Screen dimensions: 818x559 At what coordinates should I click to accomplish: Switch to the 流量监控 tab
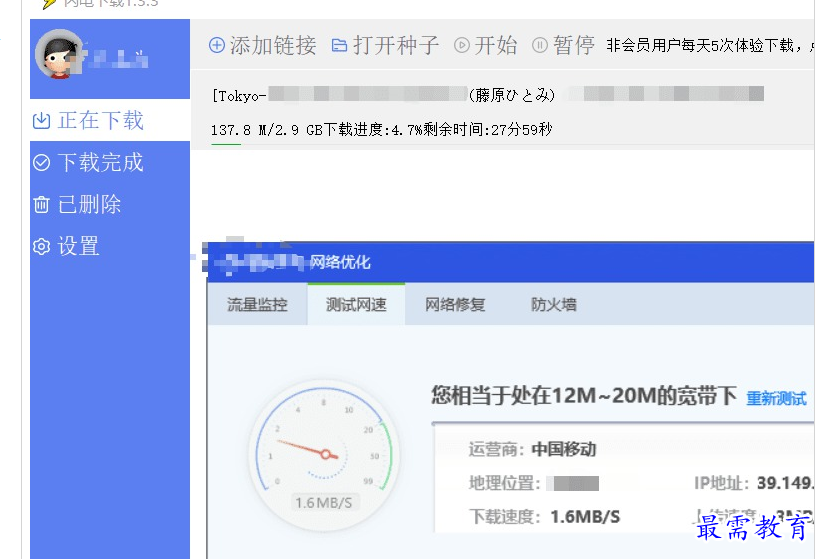[257, 305]
